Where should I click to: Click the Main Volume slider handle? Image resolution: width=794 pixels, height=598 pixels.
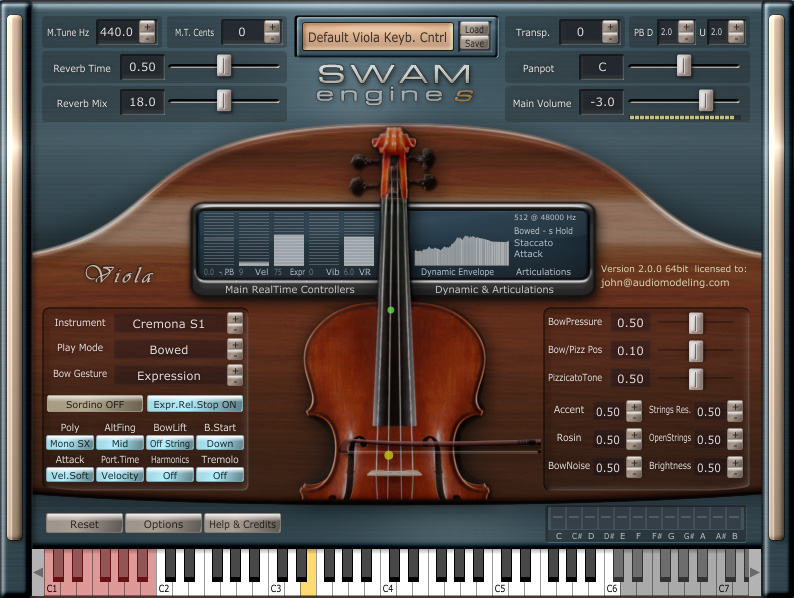[705, 101]
